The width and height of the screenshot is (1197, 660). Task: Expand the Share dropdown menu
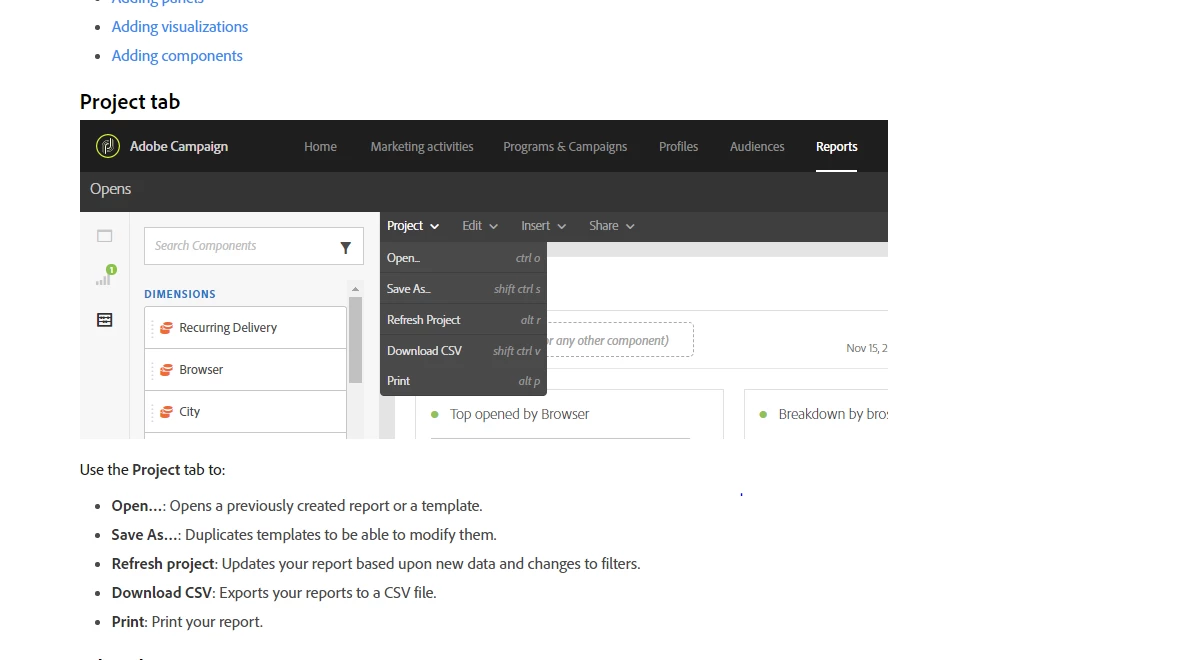(x=611, y=226)
